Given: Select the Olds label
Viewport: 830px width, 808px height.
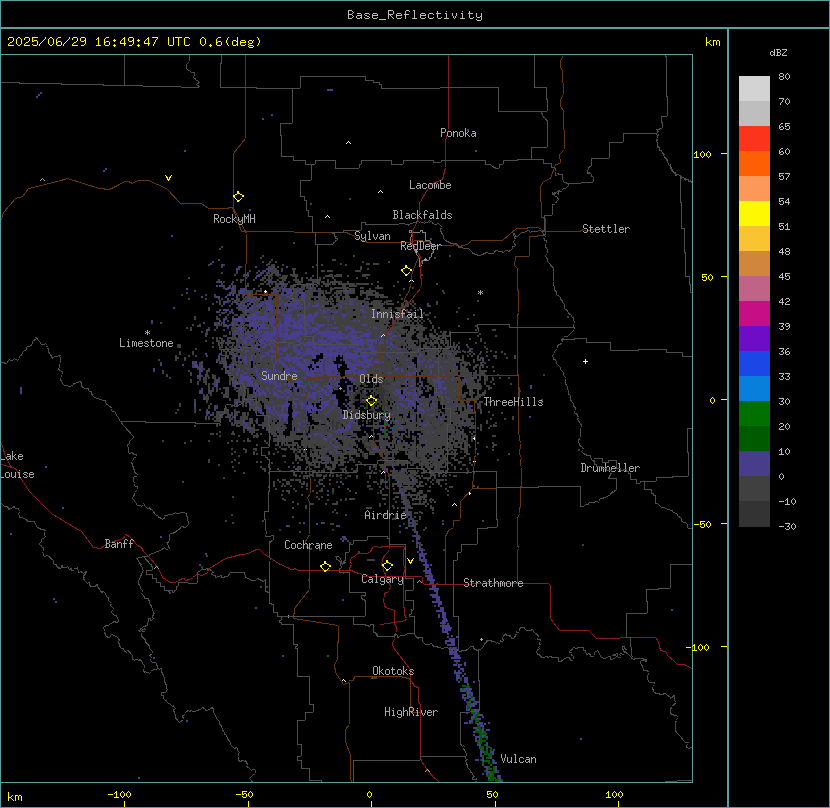Looking at the screenshot, I should (x=371, y=379).
